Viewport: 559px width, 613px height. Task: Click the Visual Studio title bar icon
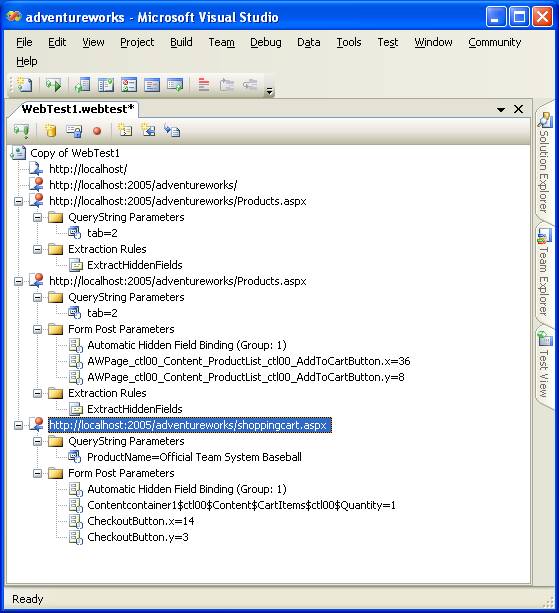(14, 16)
